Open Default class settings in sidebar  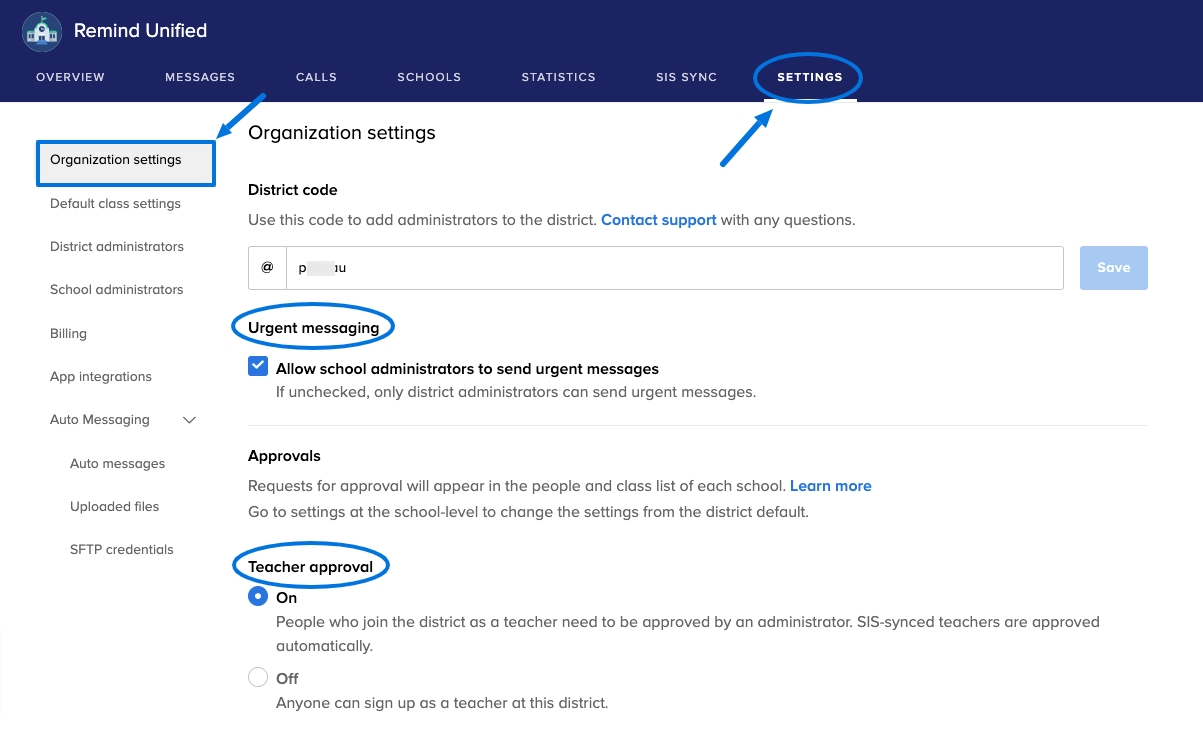click(115, 204)
